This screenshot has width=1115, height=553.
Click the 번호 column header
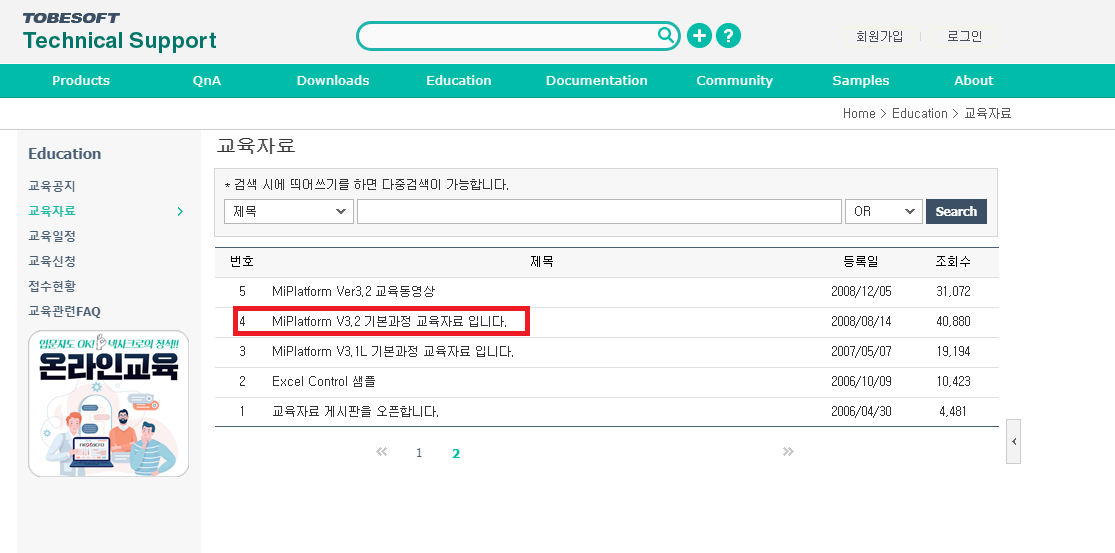point(242,262)
